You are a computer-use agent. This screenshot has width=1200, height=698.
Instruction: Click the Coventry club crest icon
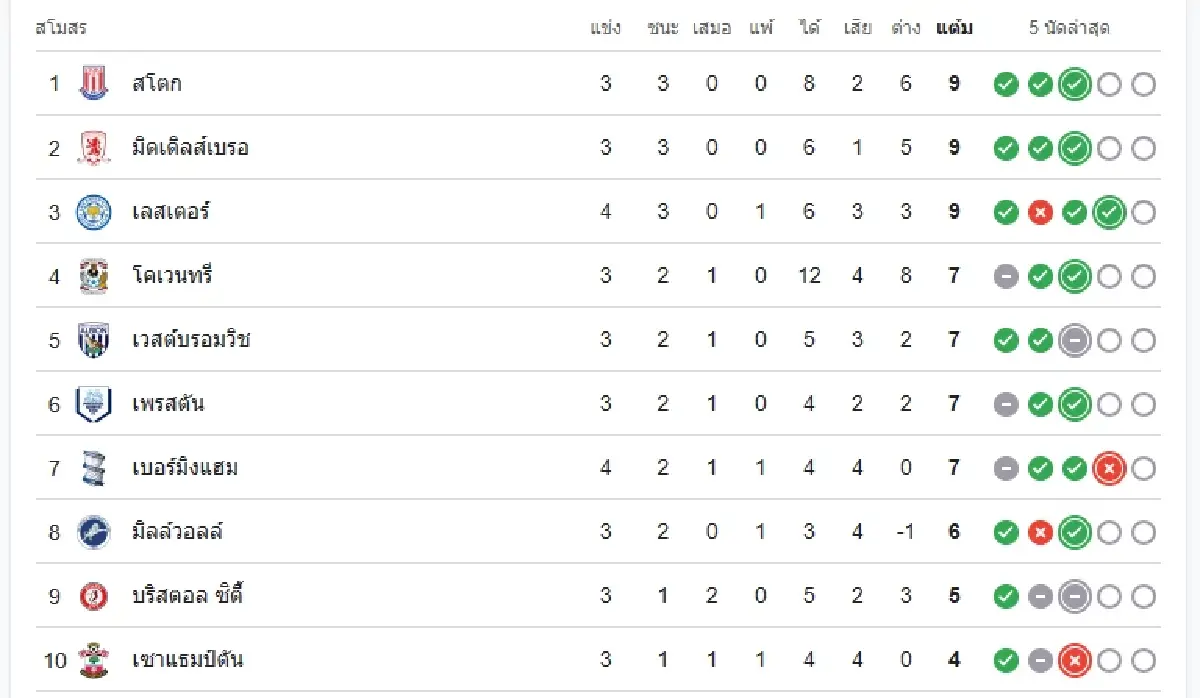93,276
